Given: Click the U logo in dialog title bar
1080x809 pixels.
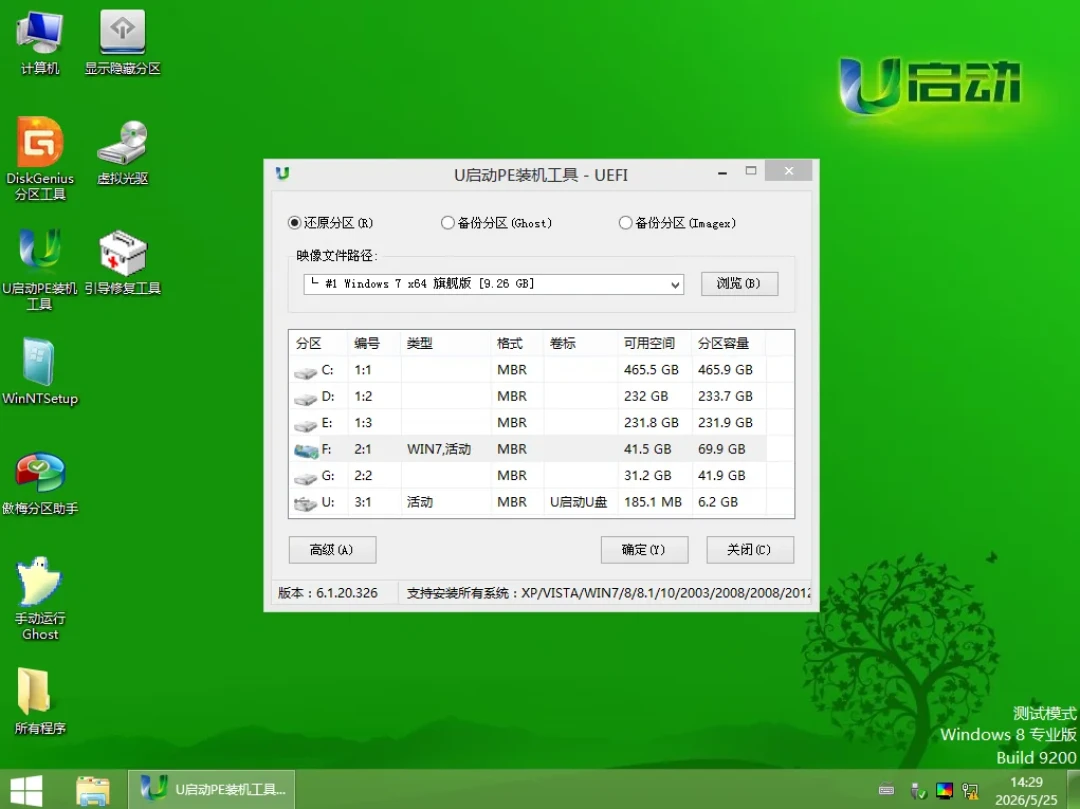Looking at the screenshot, I should pos(282,174).
